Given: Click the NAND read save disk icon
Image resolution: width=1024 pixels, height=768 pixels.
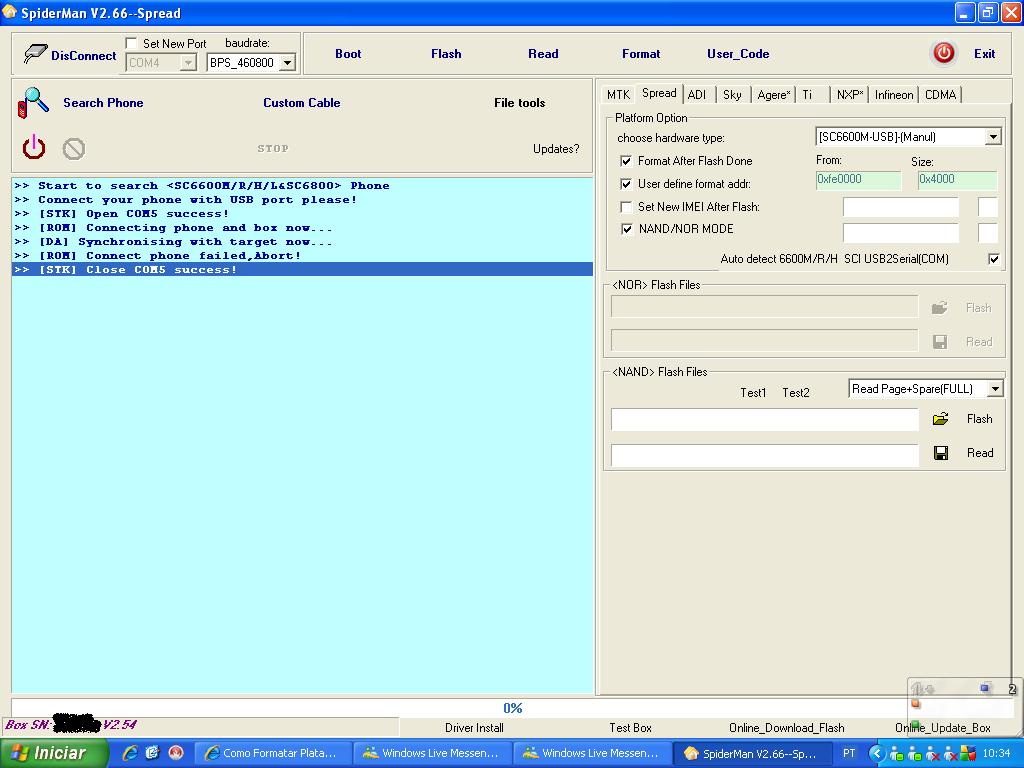Looking at the screenshot, I should coord(941,453).
